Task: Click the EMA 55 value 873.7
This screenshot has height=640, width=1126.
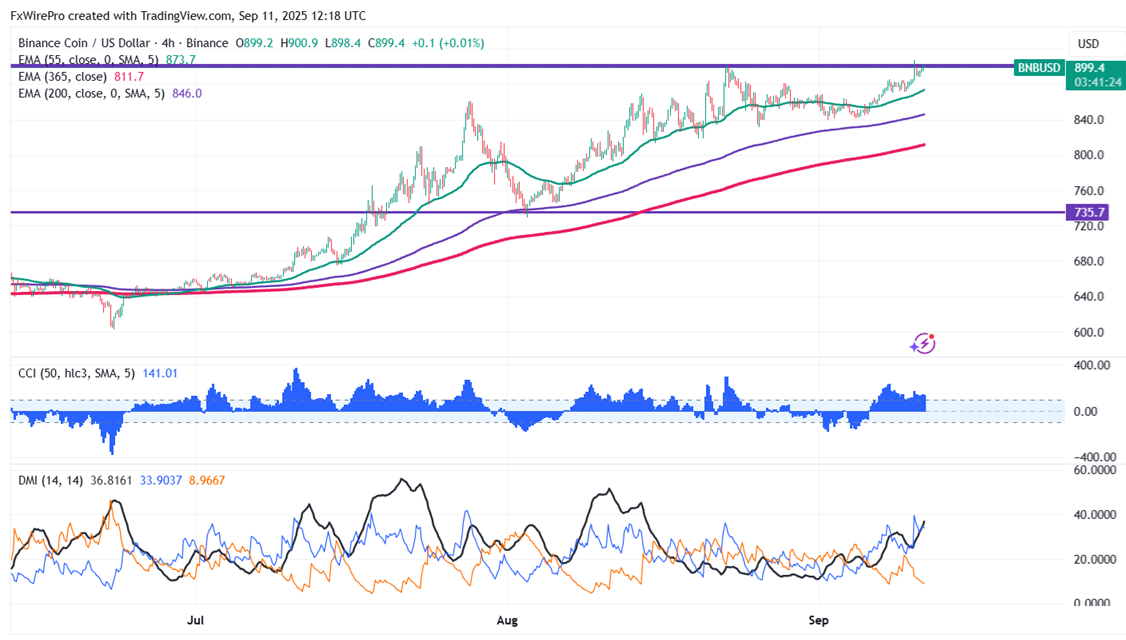Action: click(180, 60)
